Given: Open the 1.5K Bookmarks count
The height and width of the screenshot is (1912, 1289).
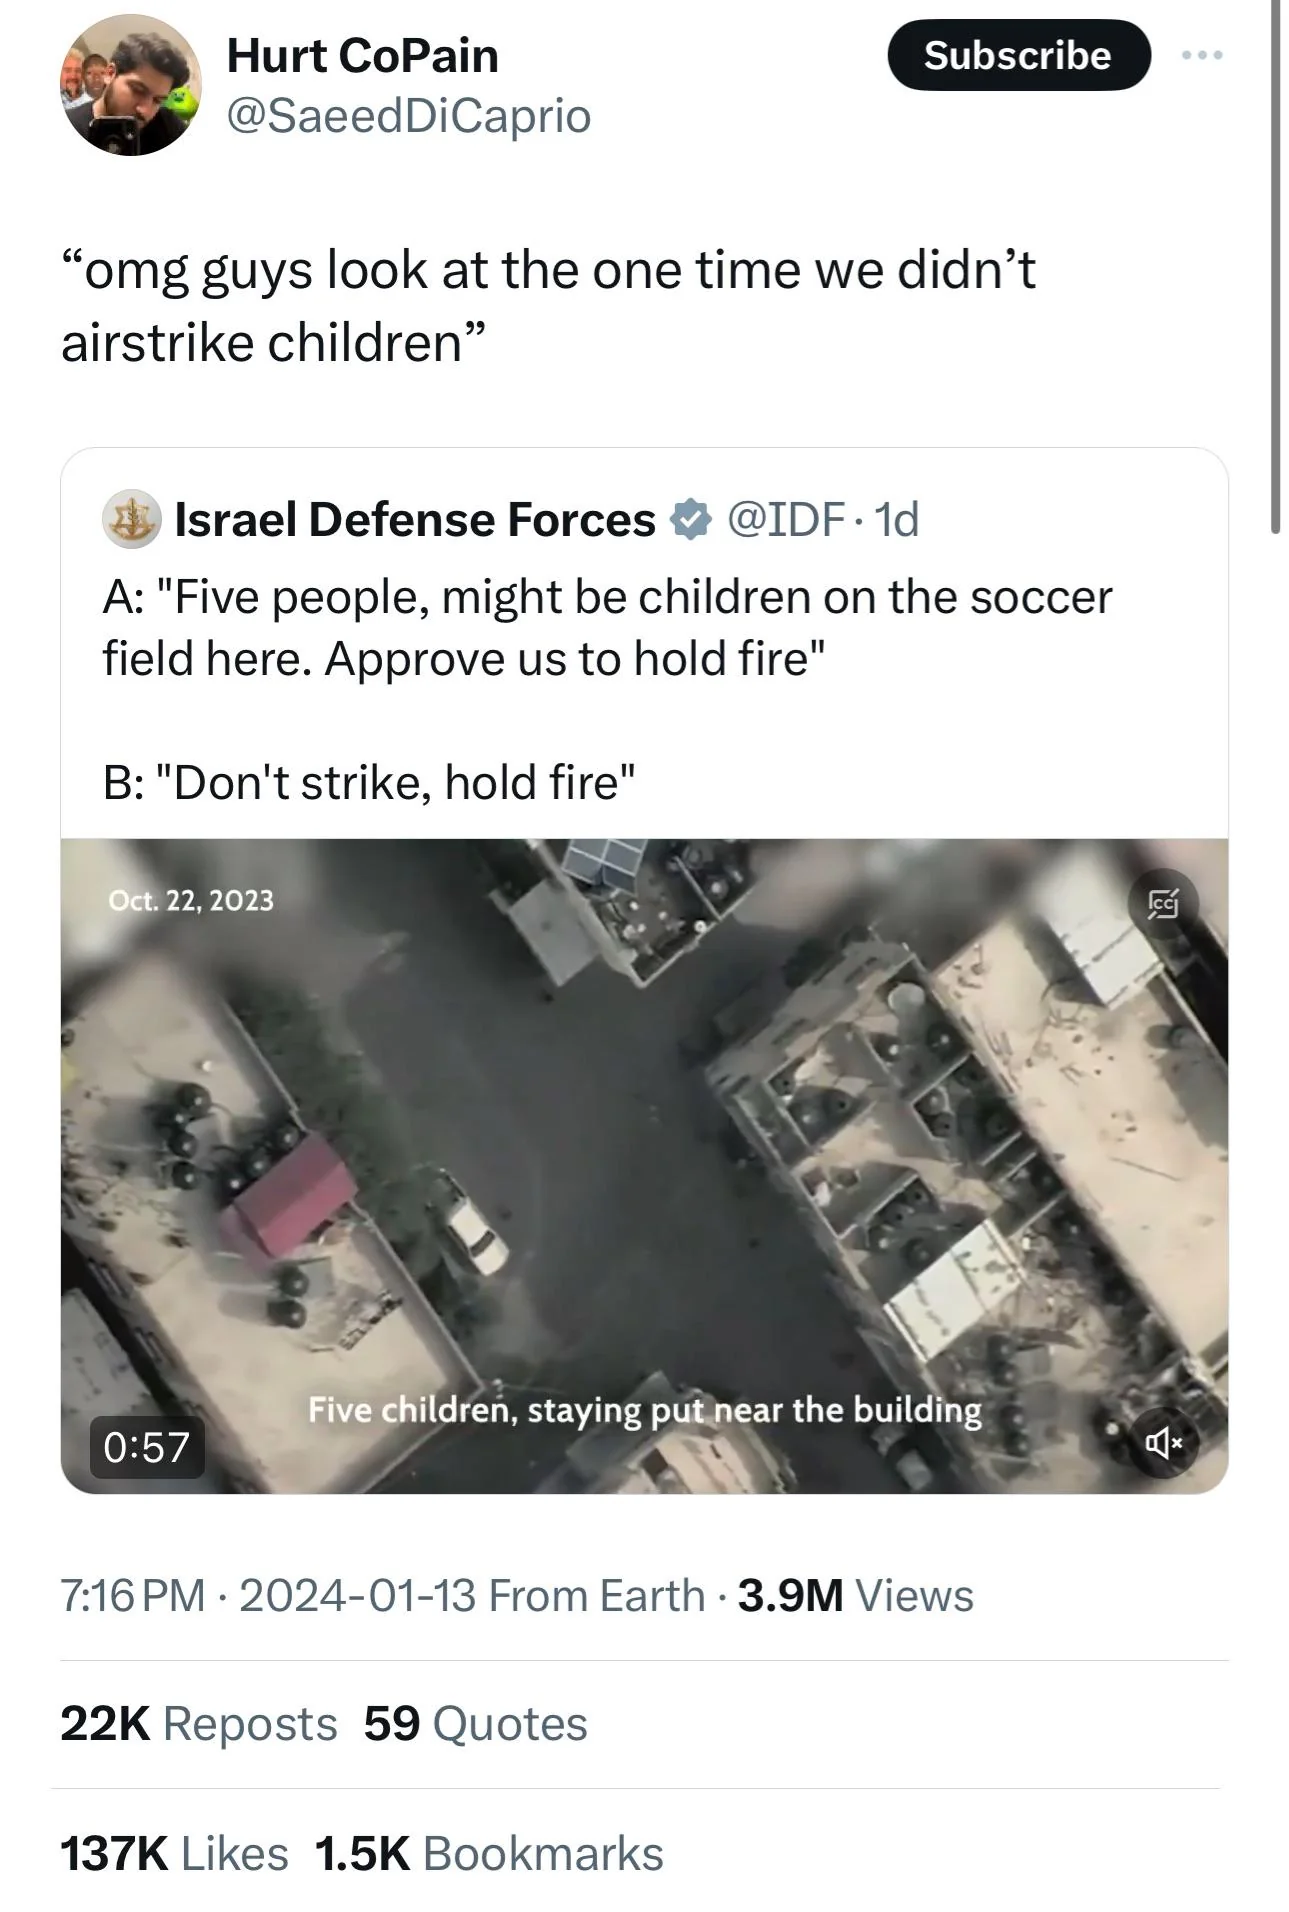Looking at the screenshot, I should click(489, 1853).
